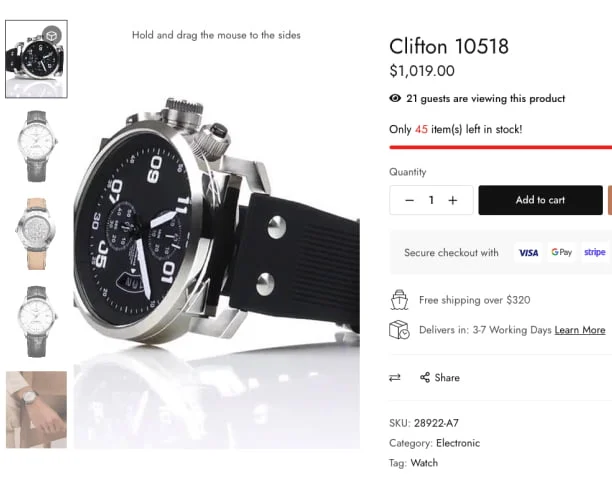Open the Learn More delivery link
612x500 pixels.
[580, 330]
